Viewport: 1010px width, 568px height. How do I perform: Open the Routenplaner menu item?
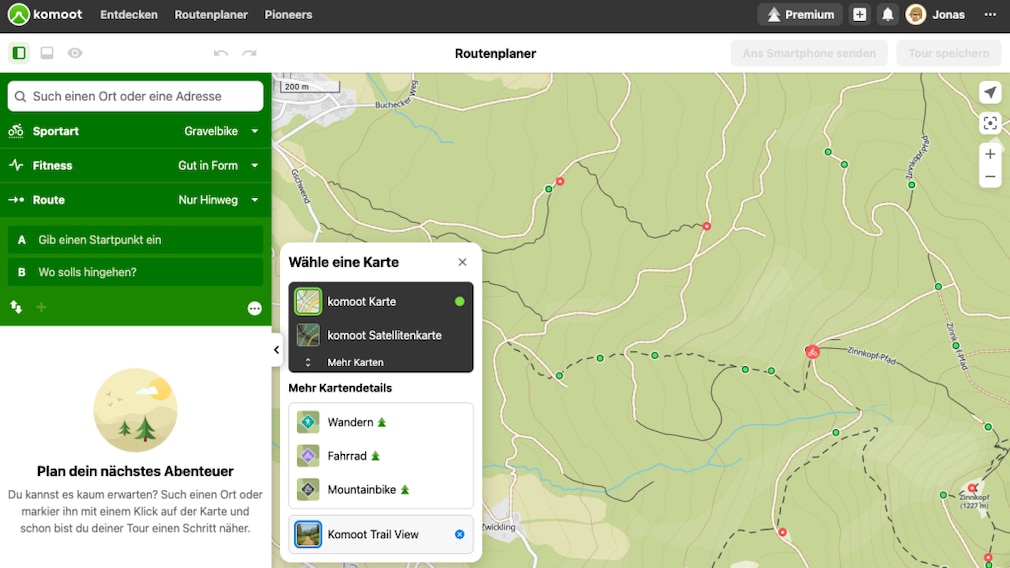pyautogui.click(x=211, y=14)
